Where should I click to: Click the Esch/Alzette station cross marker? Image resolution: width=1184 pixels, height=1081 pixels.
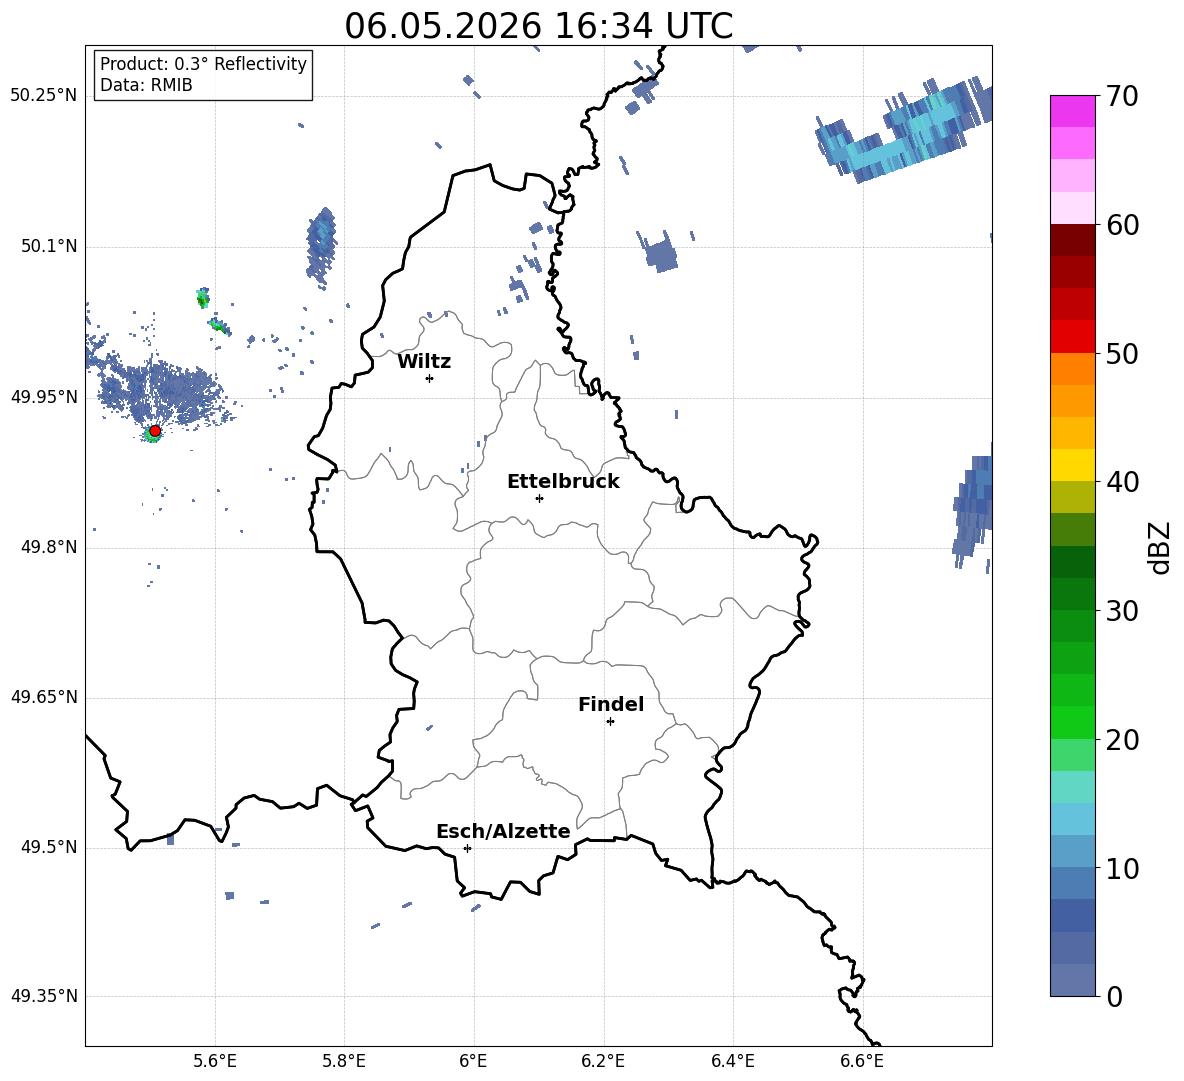tap(467, 848)
